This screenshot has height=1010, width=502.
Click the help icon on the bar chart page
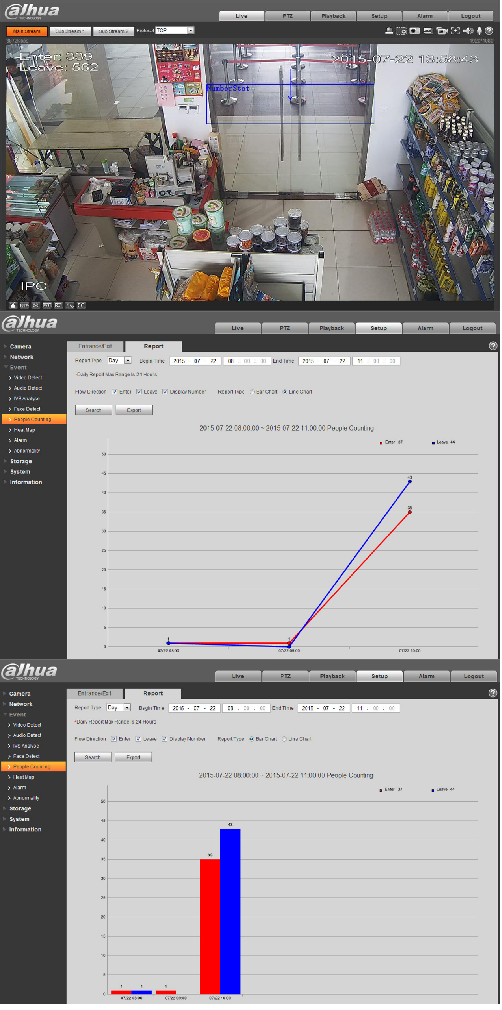tap(493, 693)
